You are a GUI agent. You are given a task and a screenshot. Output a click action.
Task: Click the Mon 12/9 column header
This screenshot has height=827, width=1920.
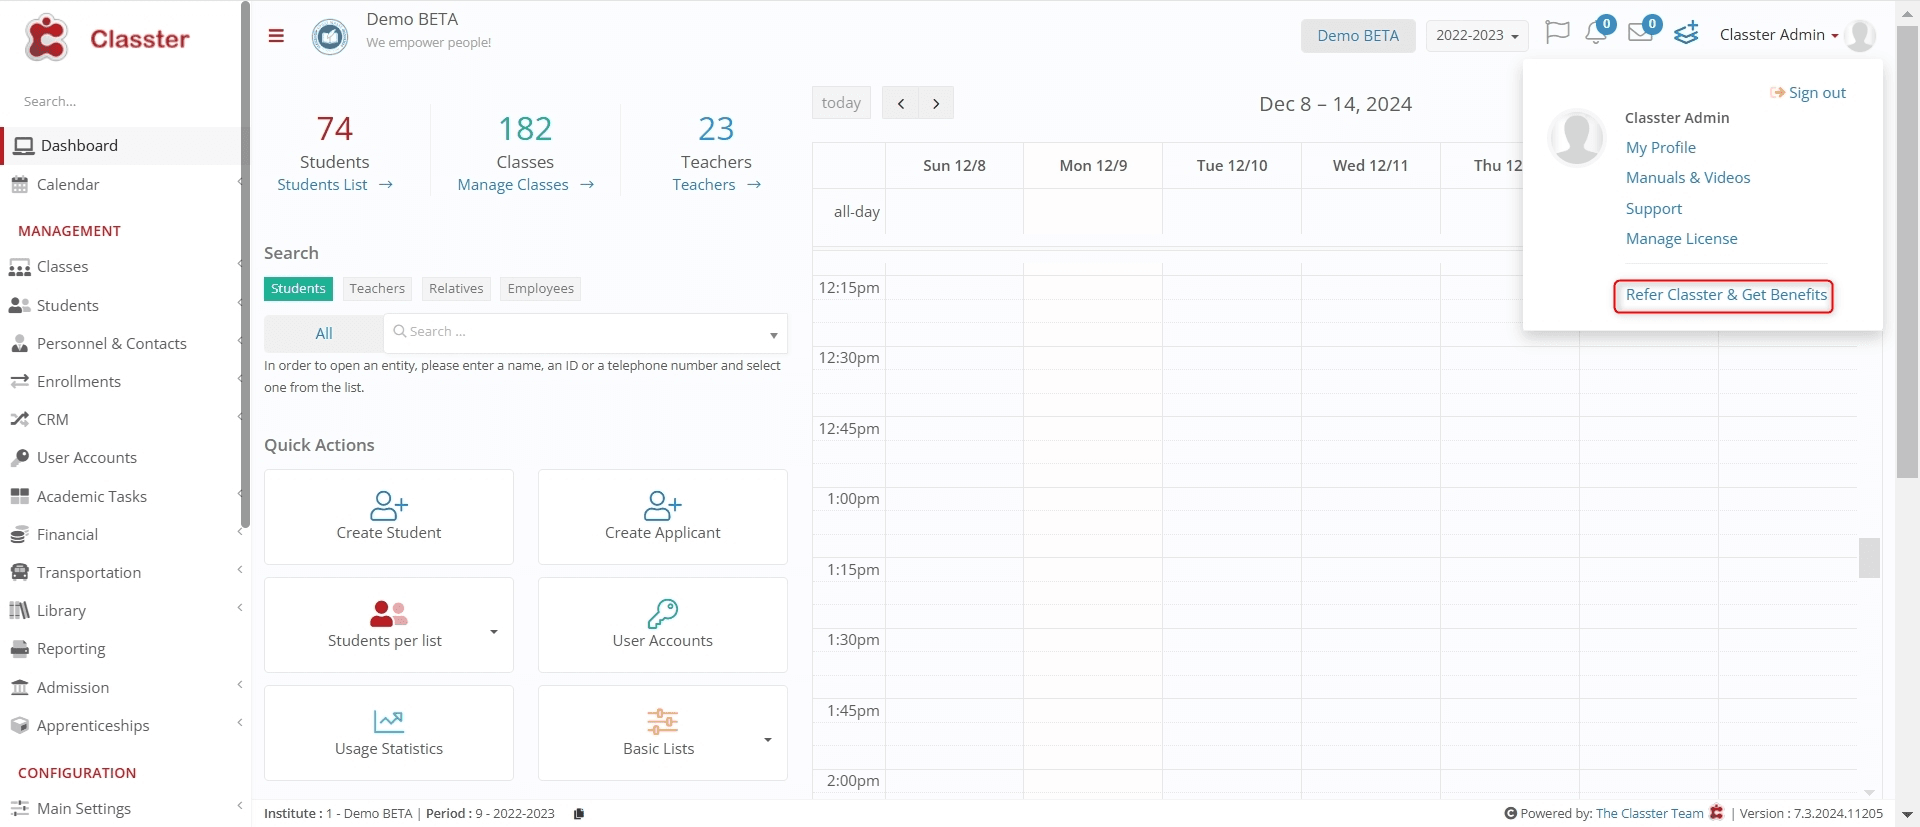tap(1093, 166)
